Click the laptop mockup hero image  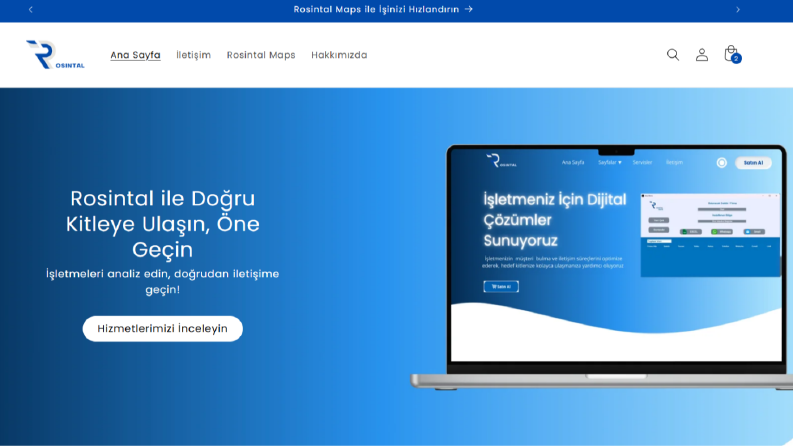pyautogui.click(x=602, y=267)
